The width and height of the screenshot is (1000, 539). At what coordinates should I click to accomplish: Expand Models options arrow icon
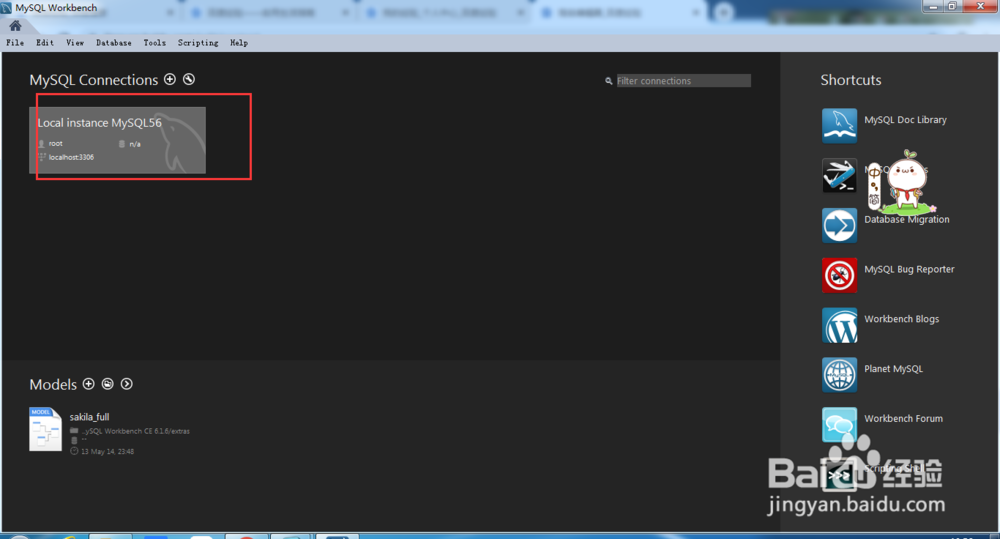pyautogui.click(x=127, y=383)
